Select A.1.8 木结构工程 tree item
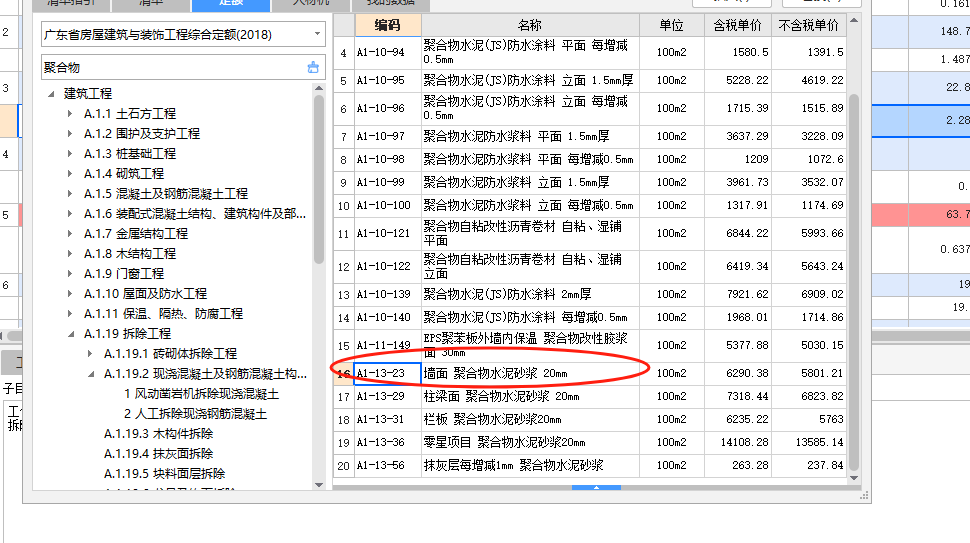Screen dimensions: 970x543 click(130, 254)
